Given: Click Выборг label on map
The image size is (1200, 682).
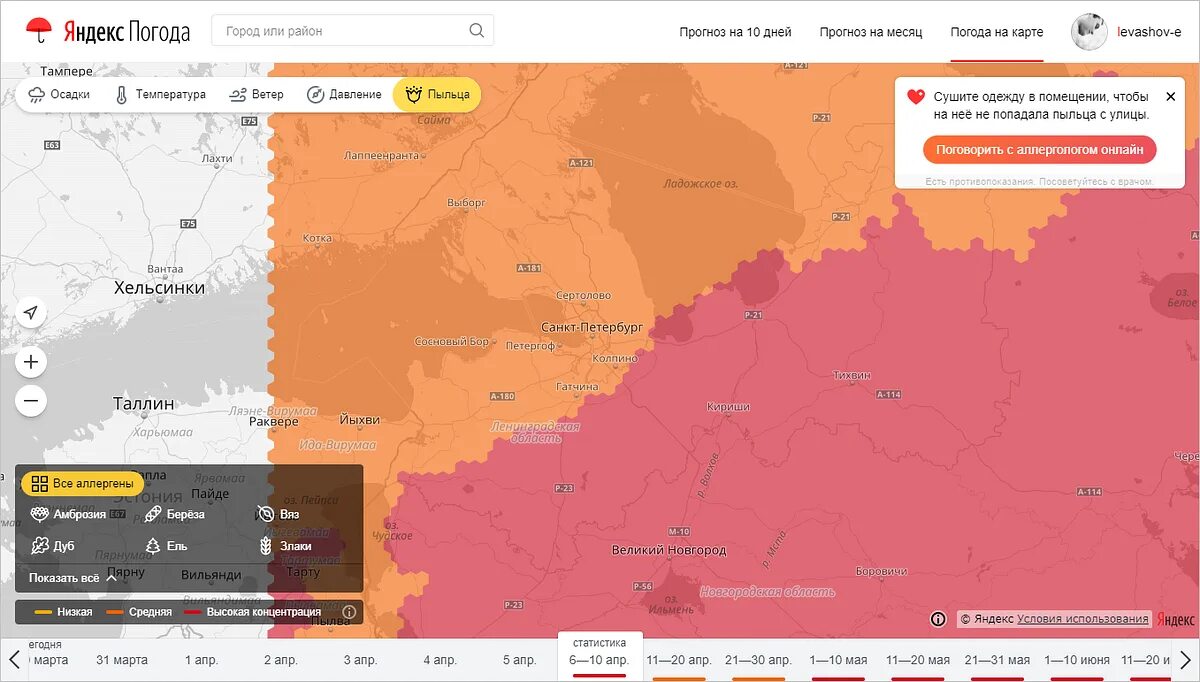Looking at the screenshot, I should (x=467, y=202).
